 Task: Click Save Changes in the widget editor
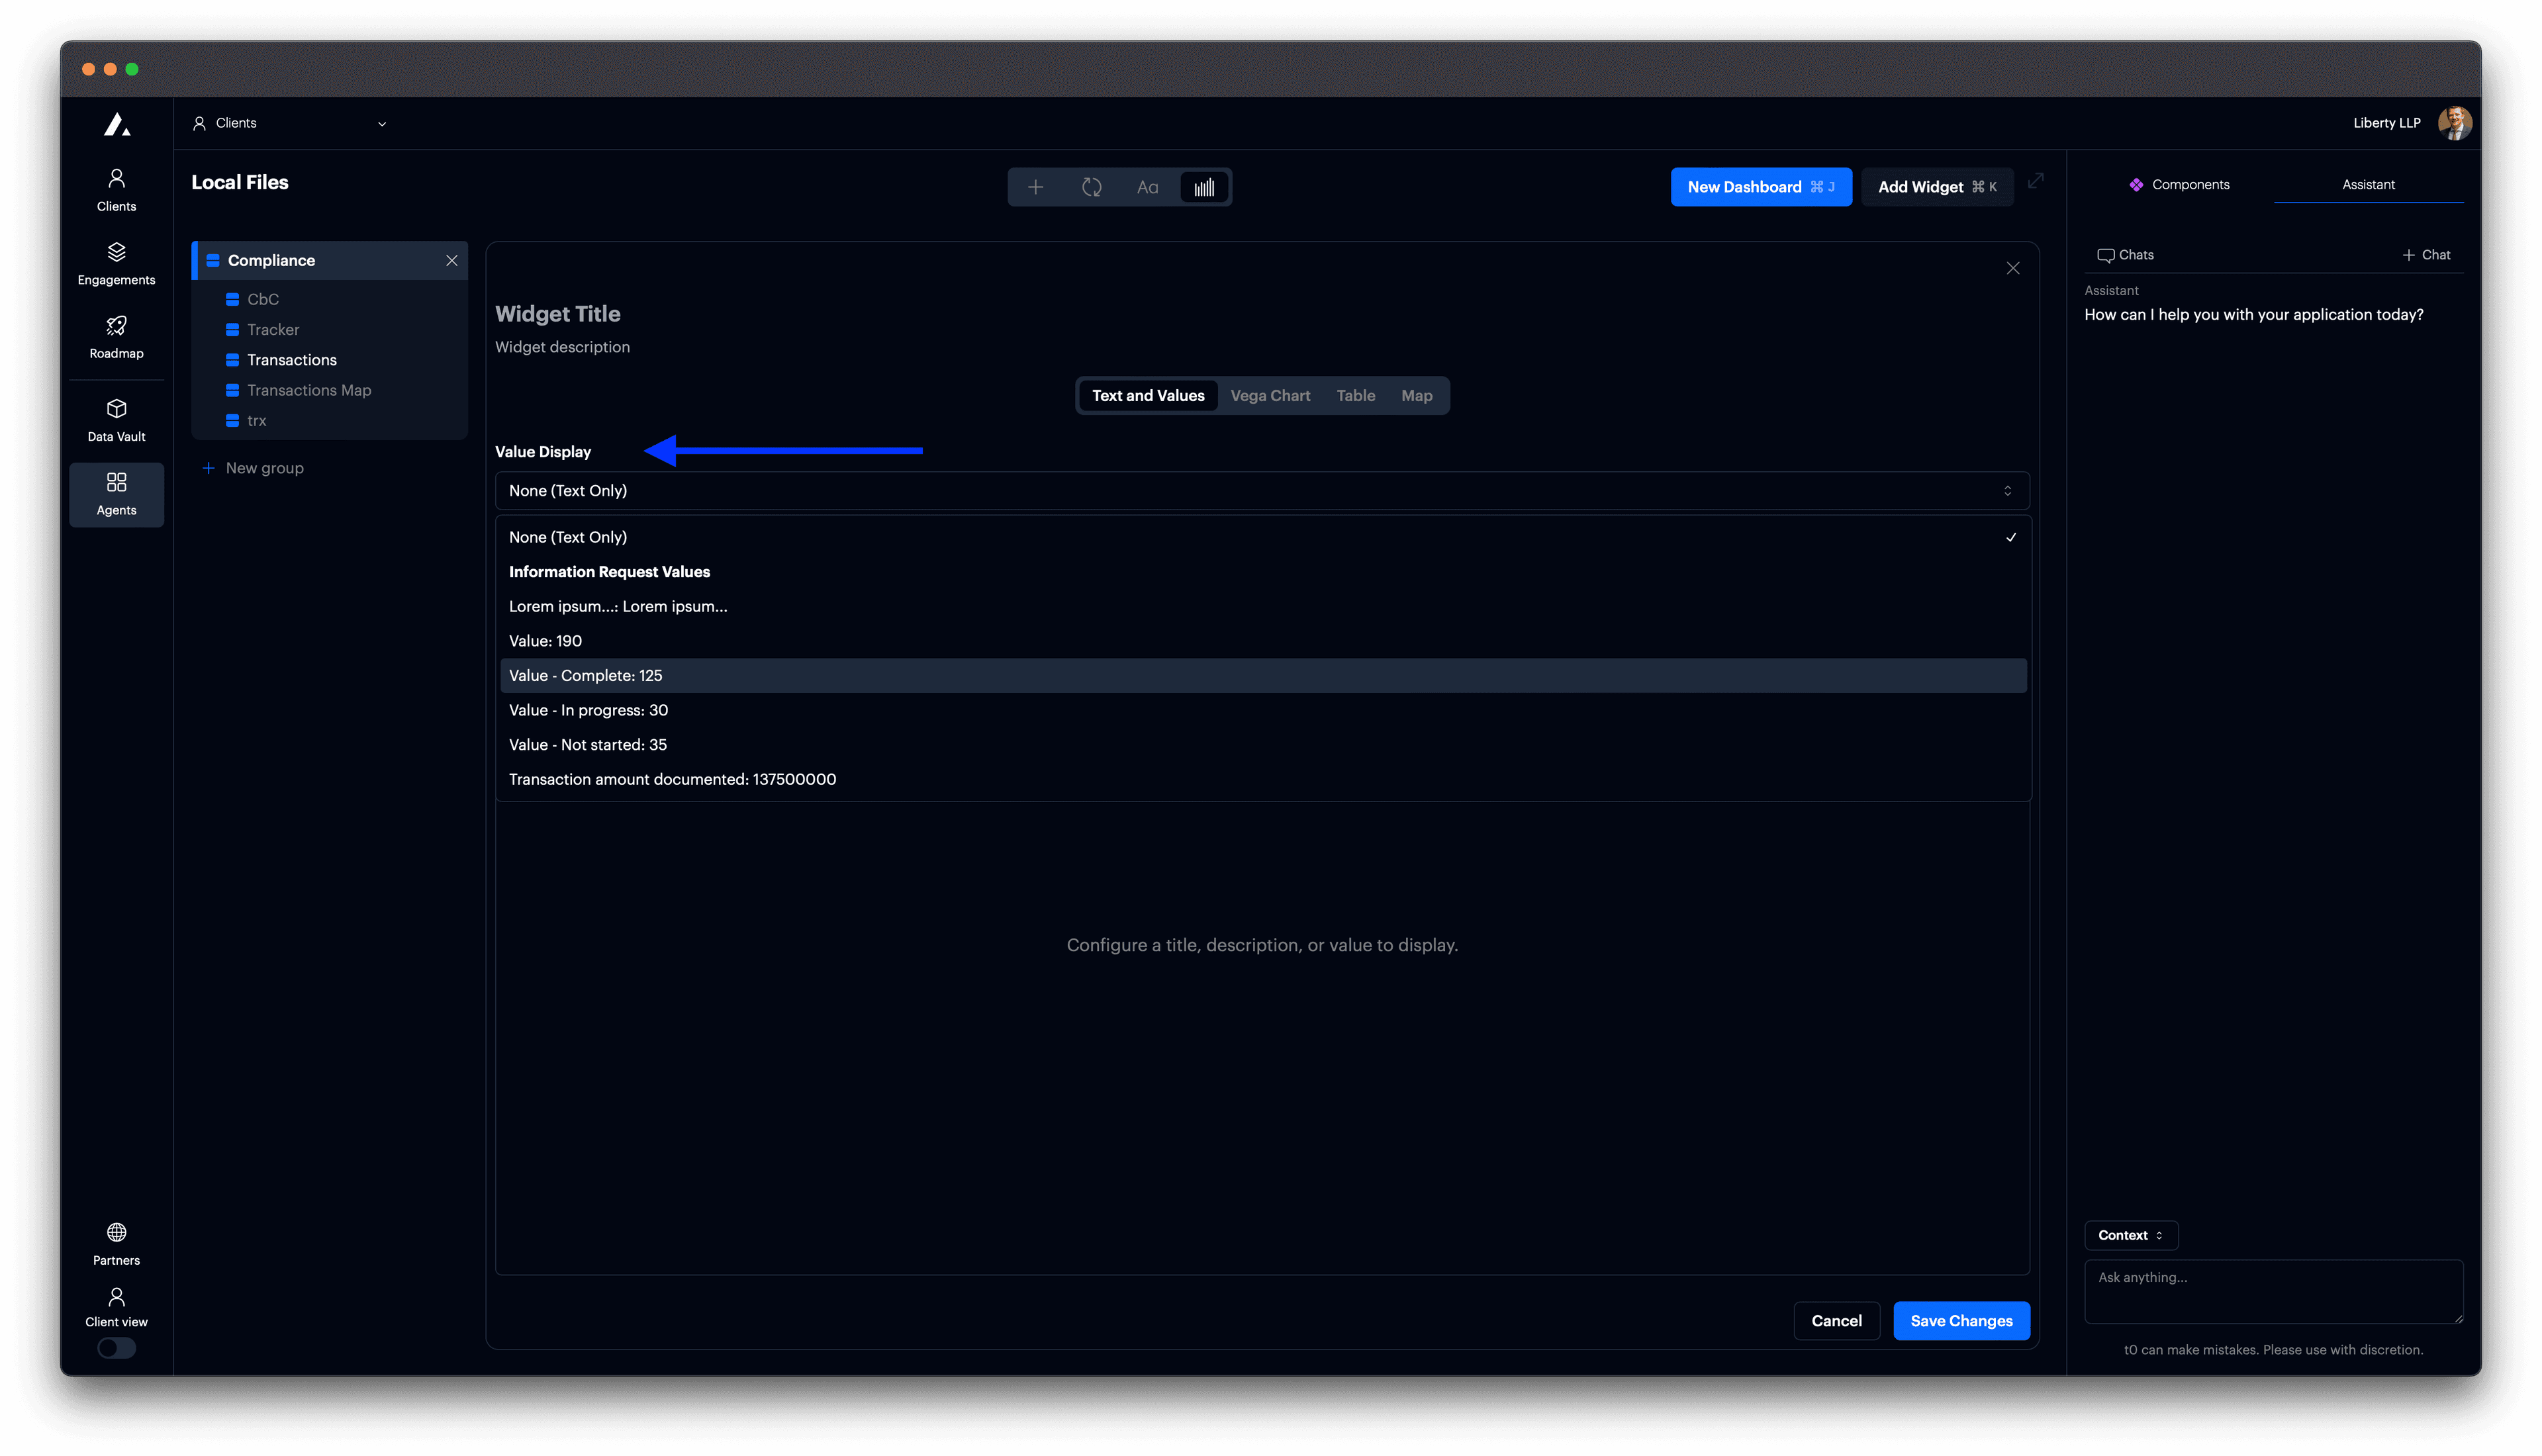pos(1960,1320)
